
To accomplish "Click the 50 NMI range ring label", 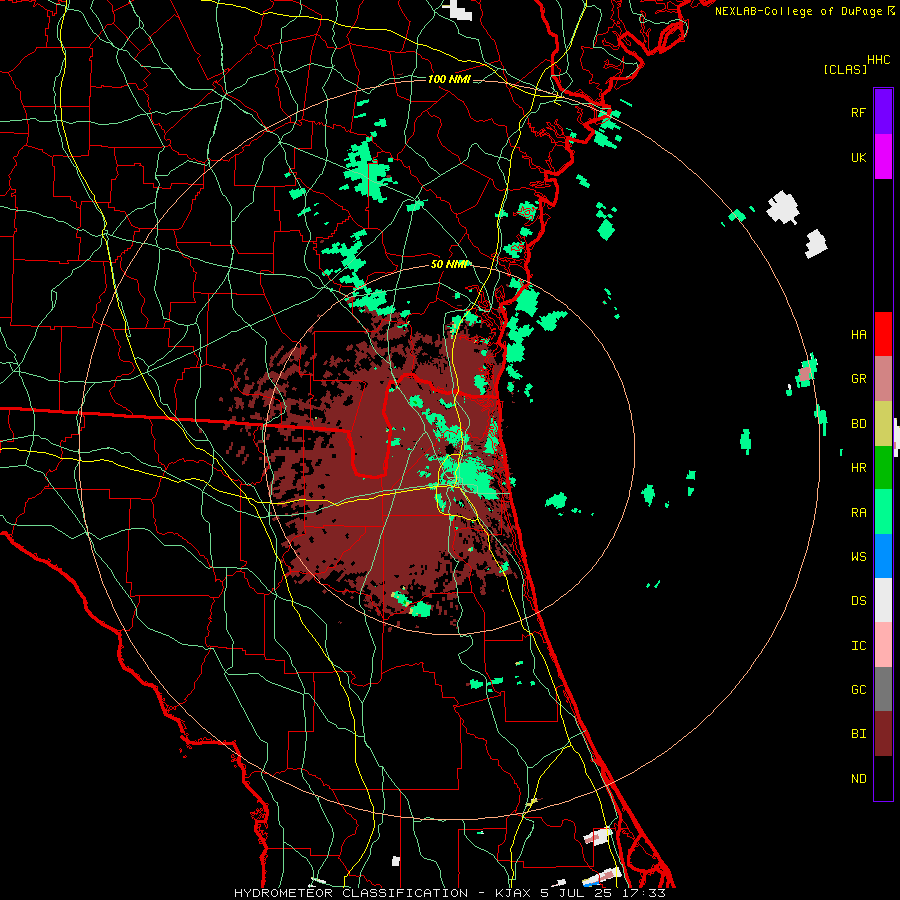I will tap(449, 264).
